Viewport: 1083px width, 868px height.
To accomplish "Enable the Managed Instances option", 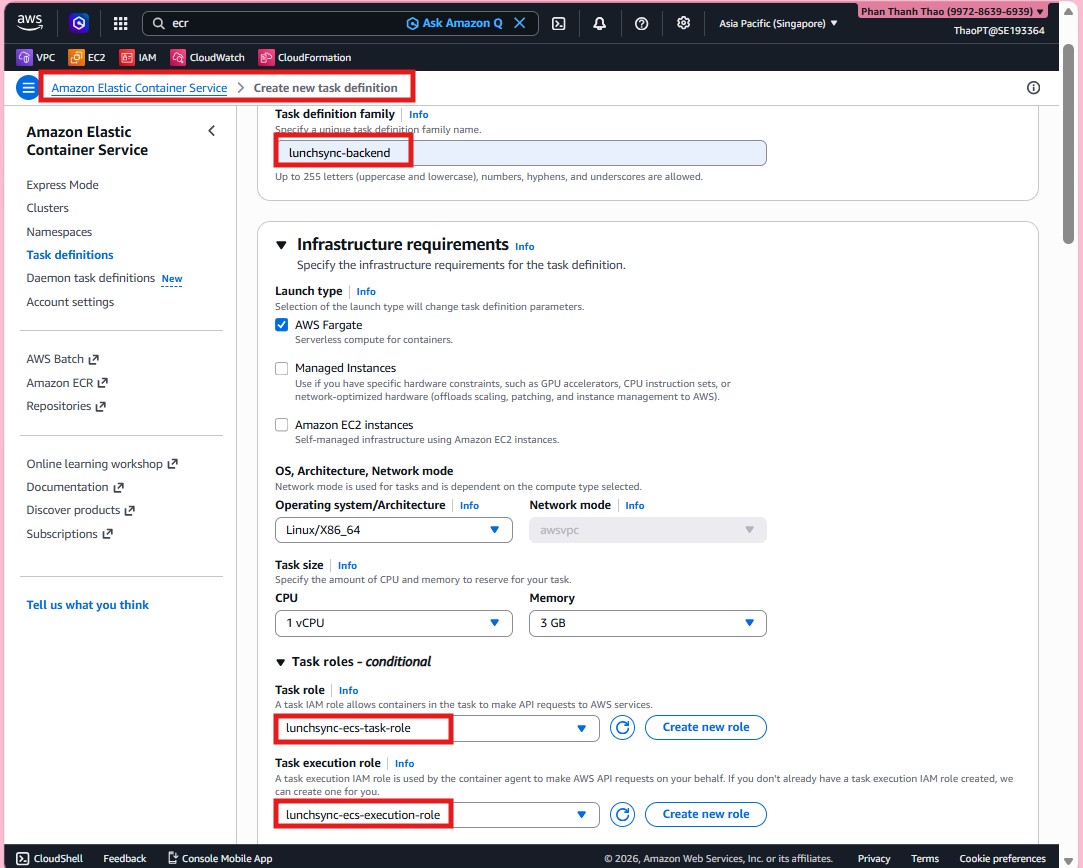I will 281,368.
